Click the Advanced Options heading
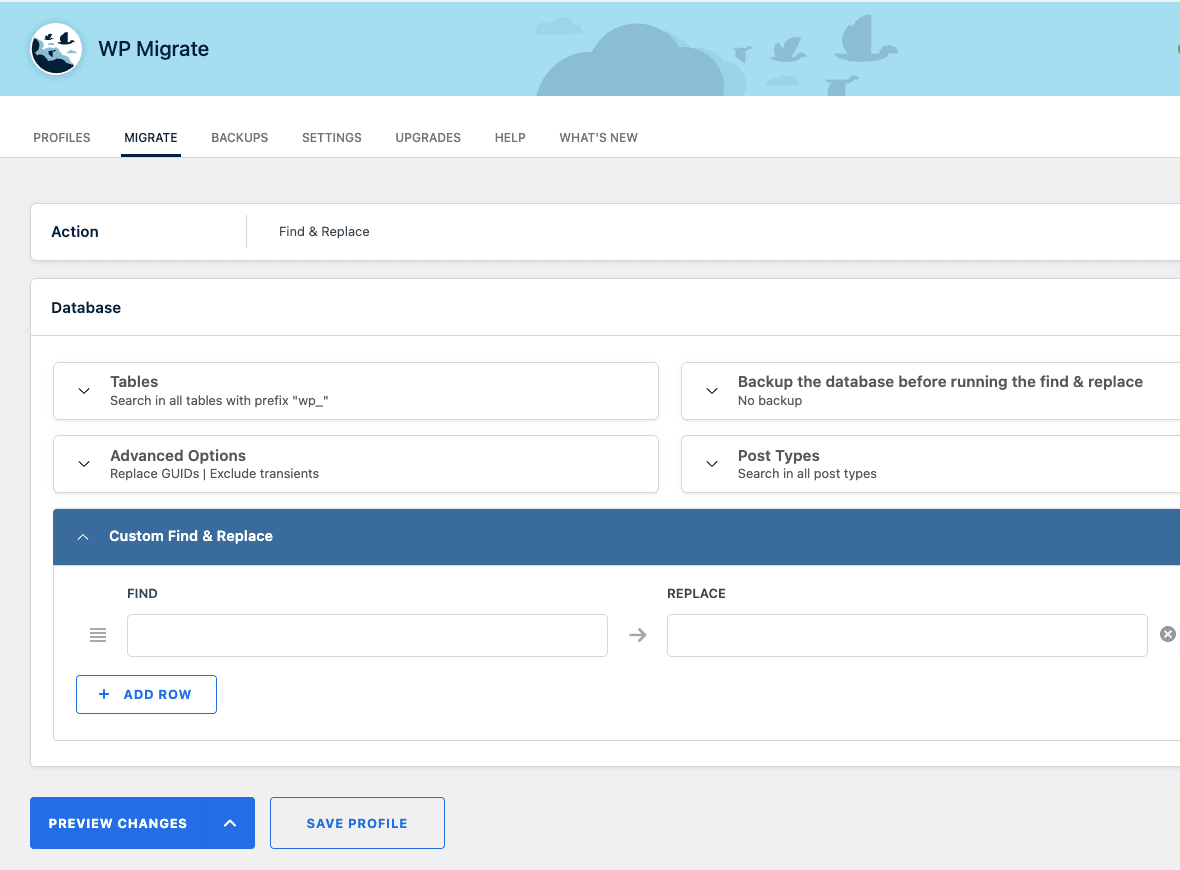This screenshot has height=870, width=1180. point(178,455)
